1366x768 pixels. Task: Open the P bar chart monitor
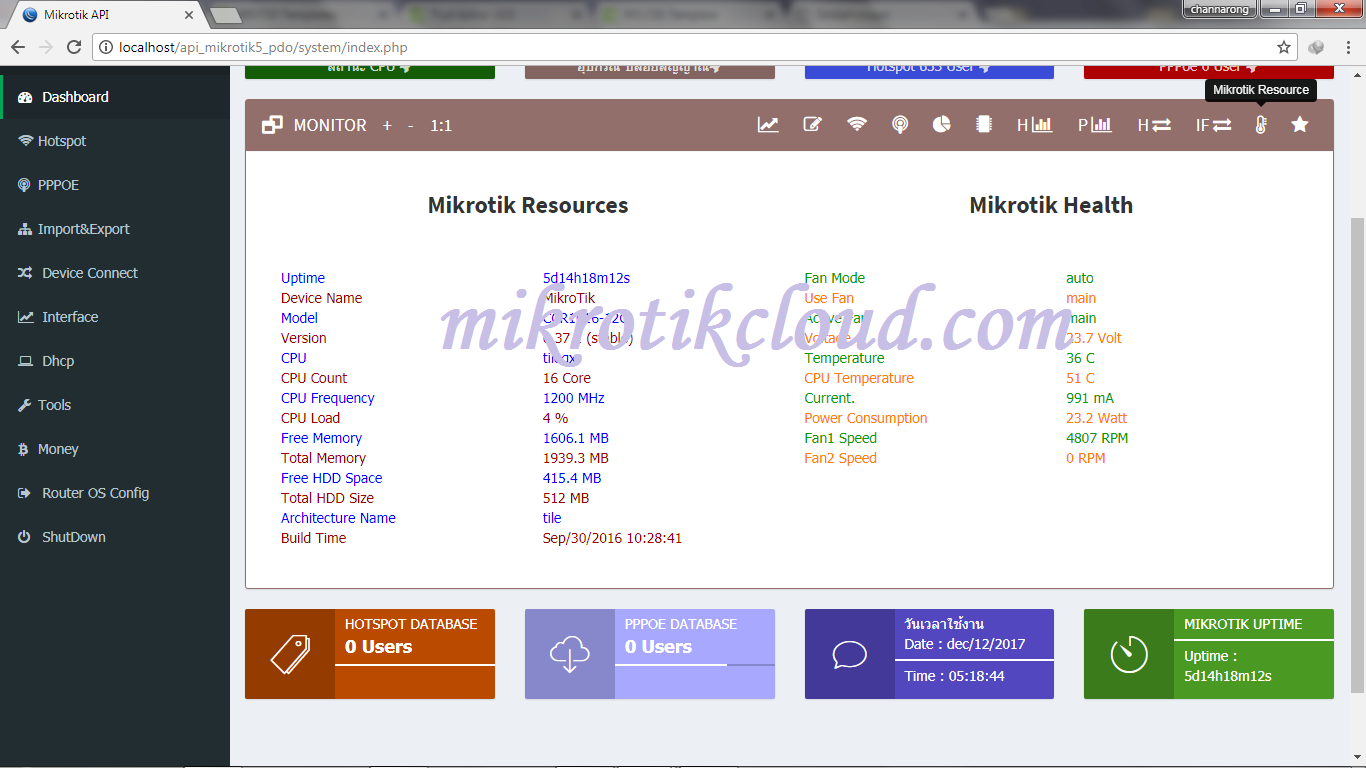click(1095, 125)
